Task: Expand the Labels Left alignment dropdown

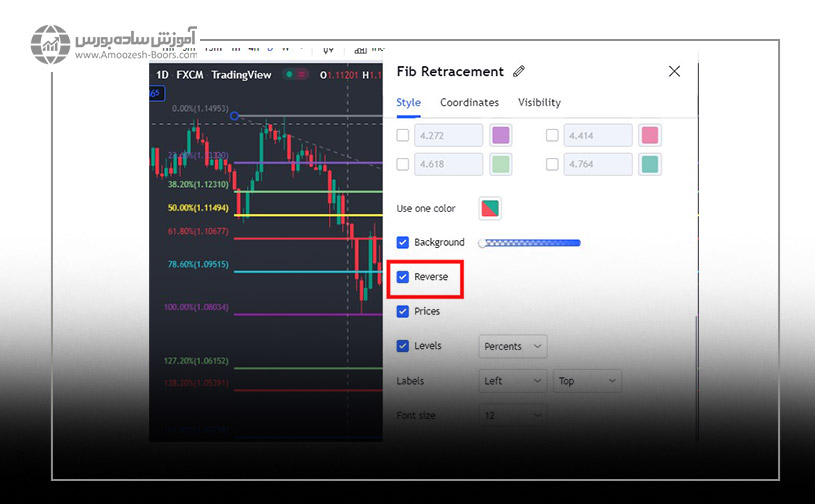Action: coord(513,381)
